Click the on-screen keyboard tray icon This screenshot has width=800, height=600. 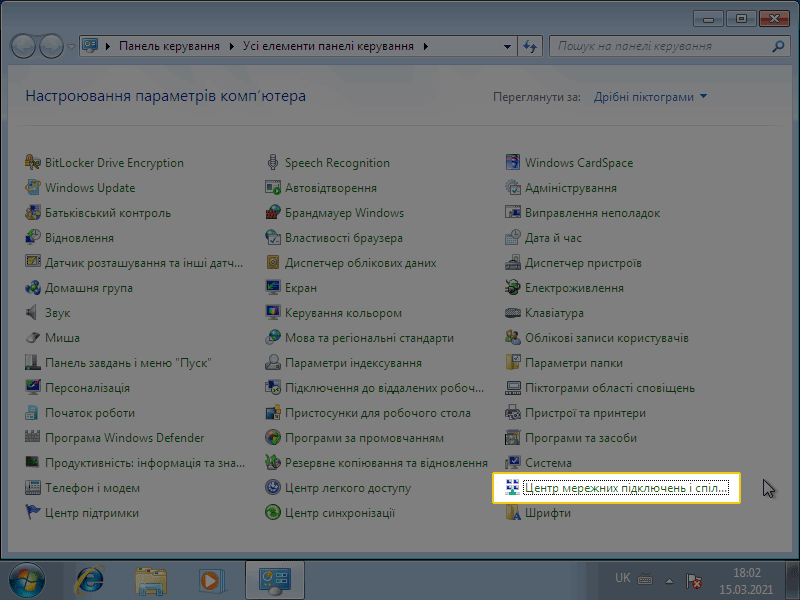click(x=645, y=580)
